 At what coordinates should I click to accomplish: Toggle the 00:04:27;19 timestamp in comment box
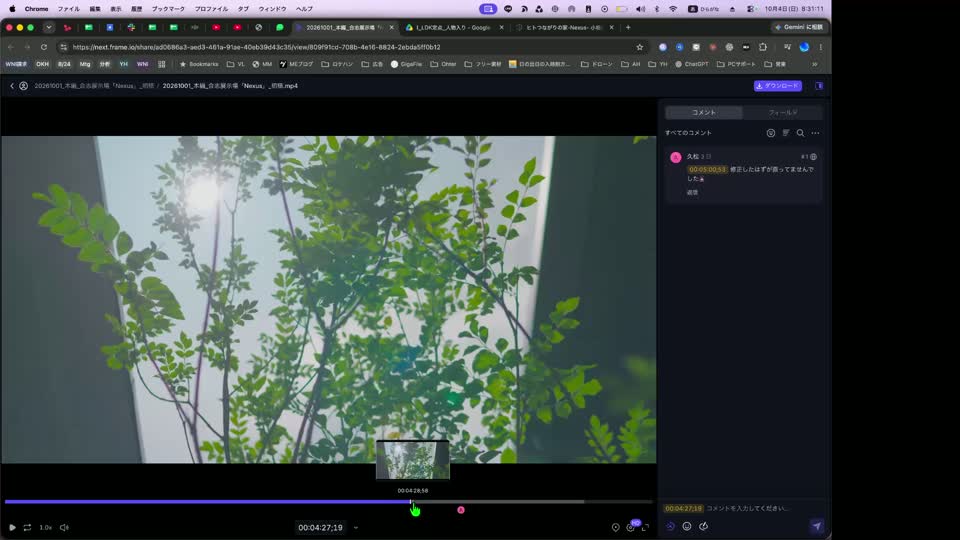pos(683,508)
